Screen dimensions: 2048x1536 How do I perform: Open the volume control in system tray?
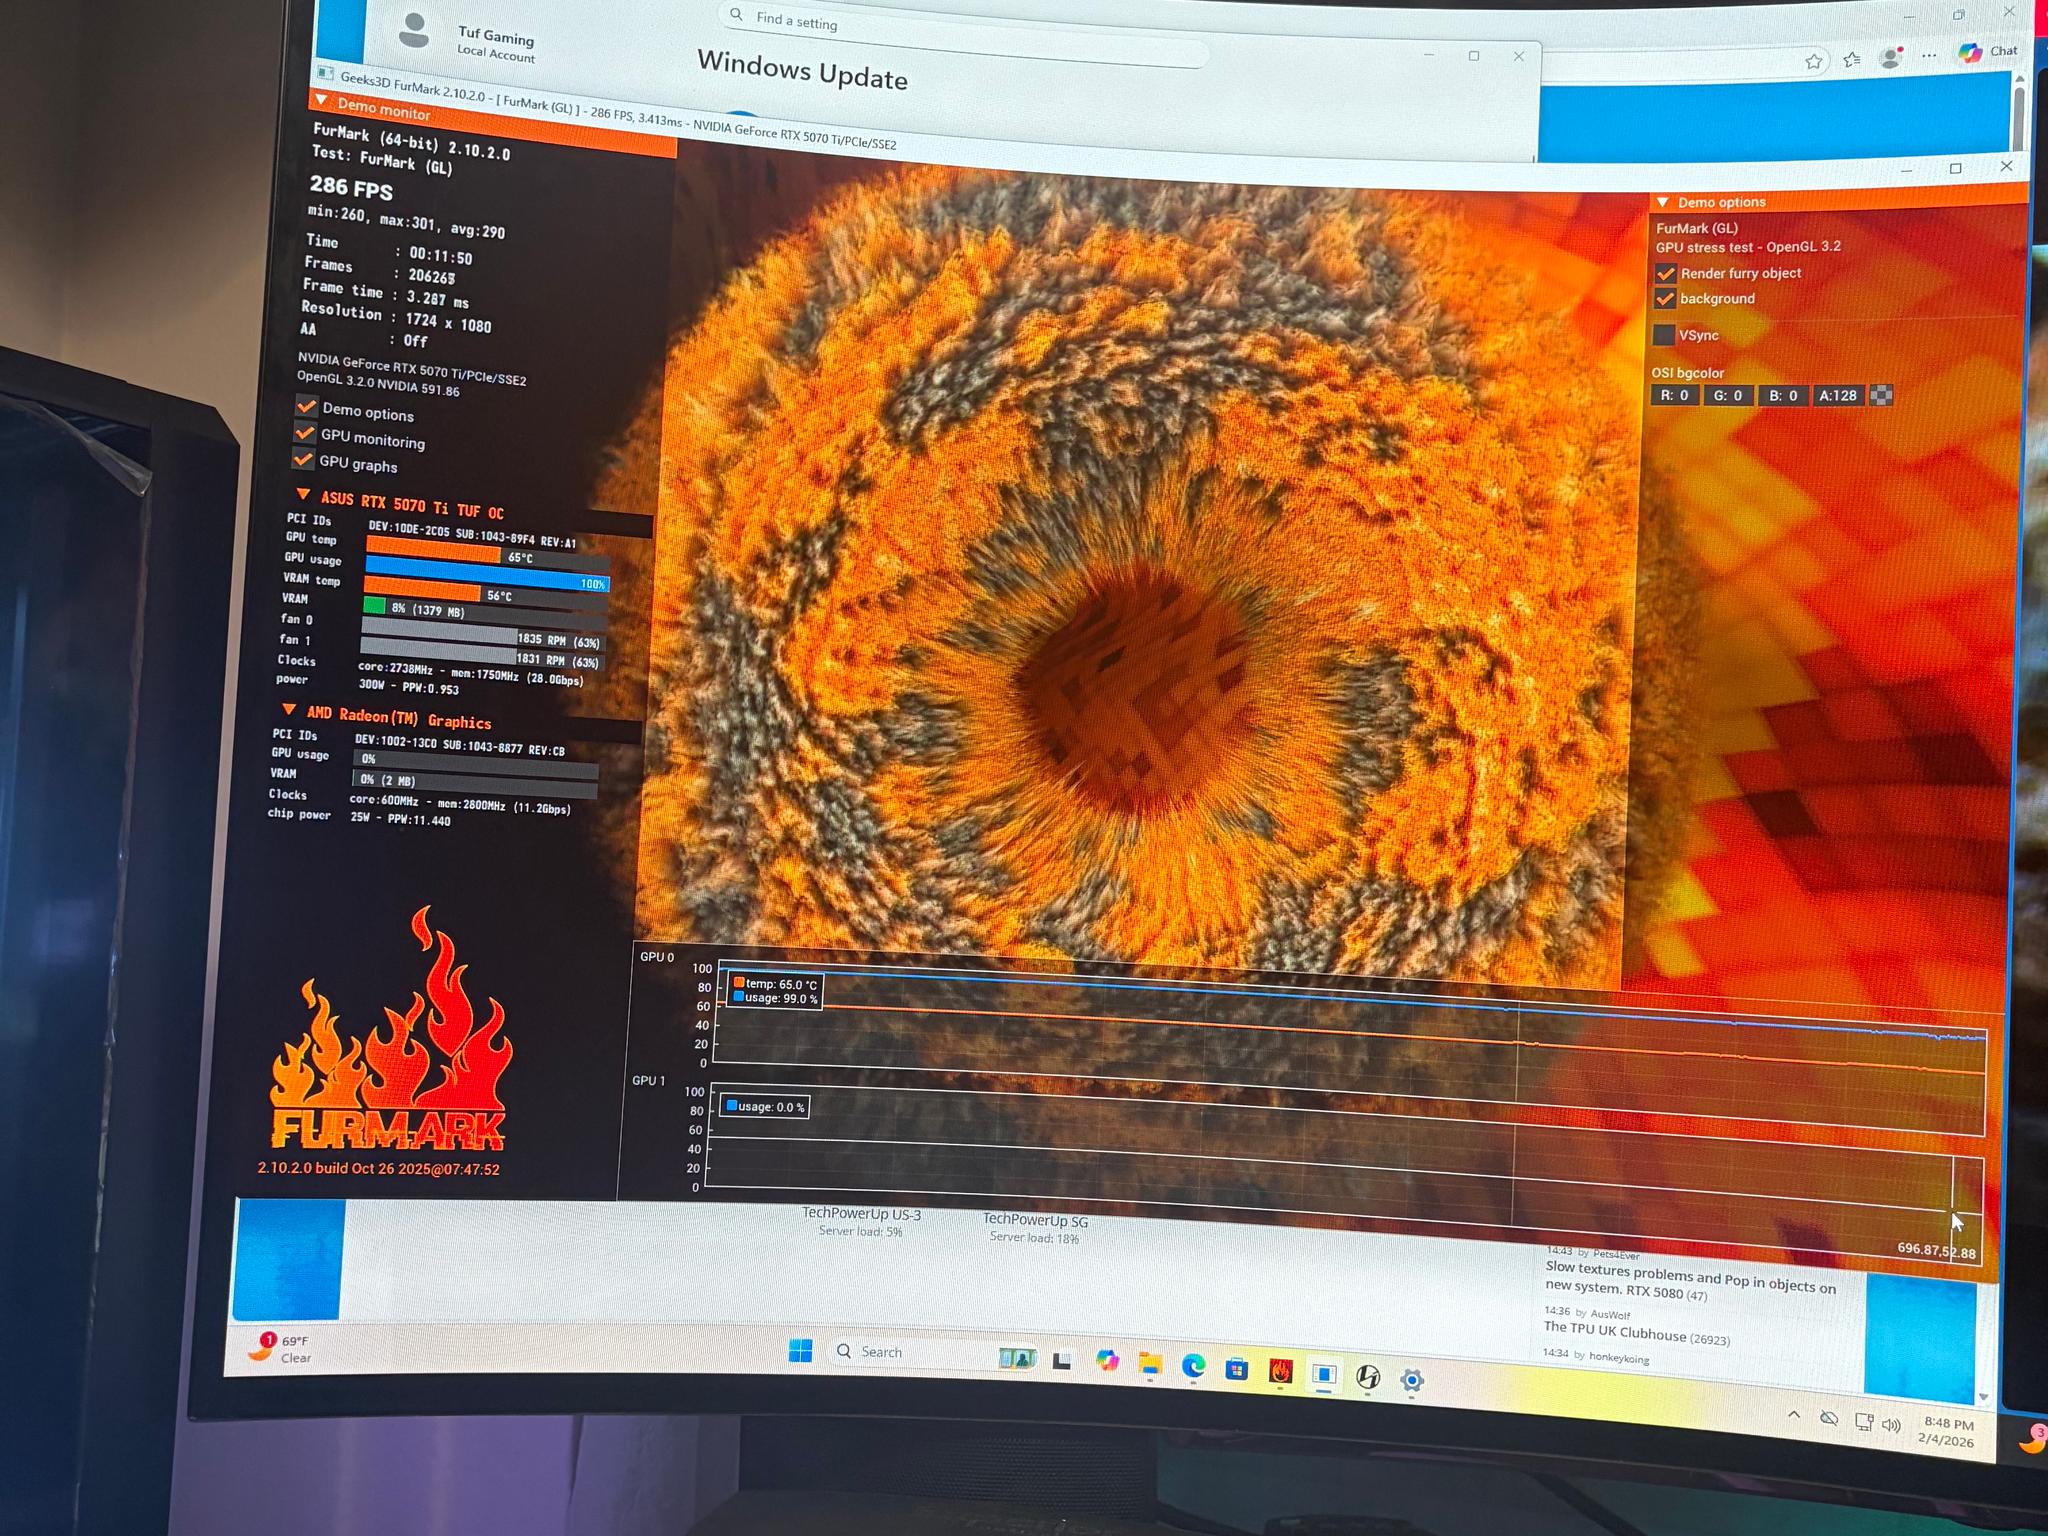[1890, 1425]
